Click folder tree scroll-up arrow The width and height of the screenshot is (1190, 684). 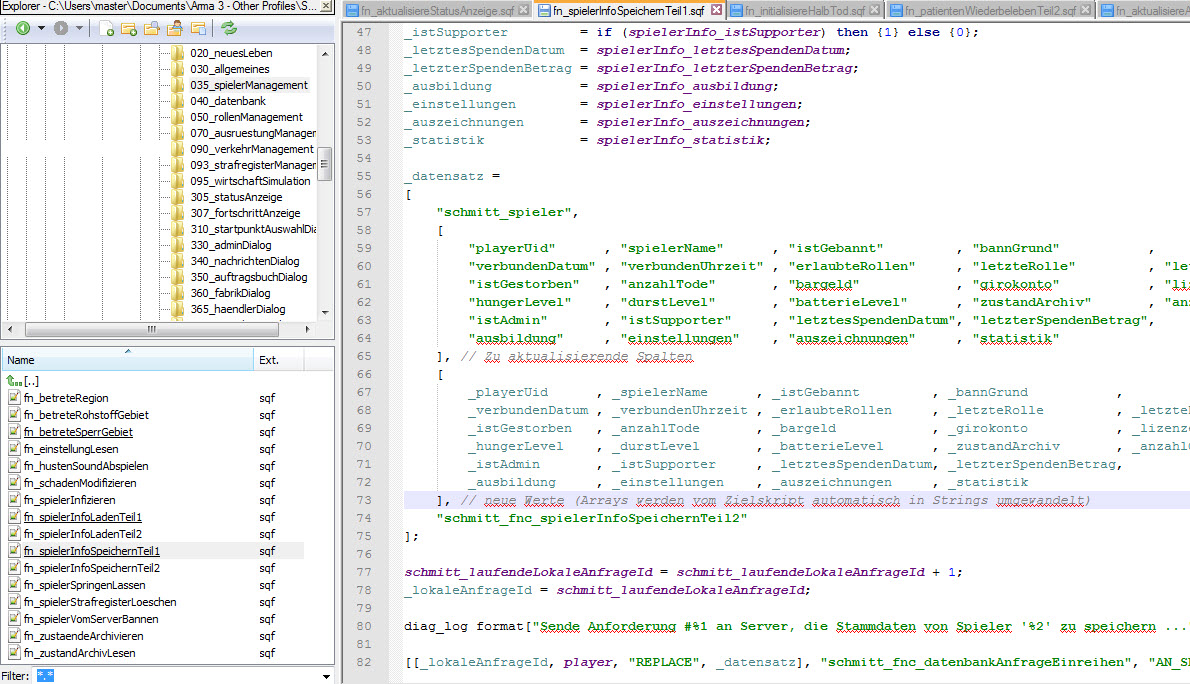click(x=326, y=54)
